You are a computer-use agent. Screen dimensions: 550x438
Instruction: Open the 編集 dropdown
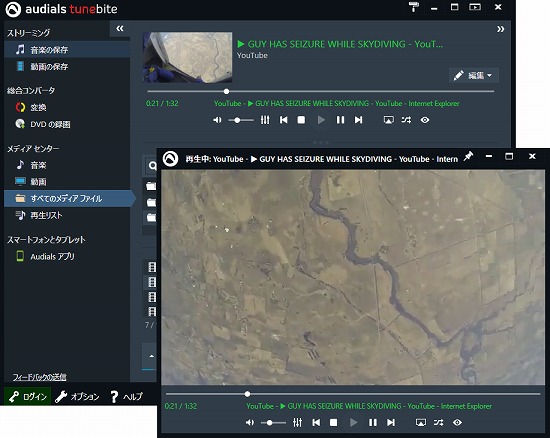tap(474, 75)
